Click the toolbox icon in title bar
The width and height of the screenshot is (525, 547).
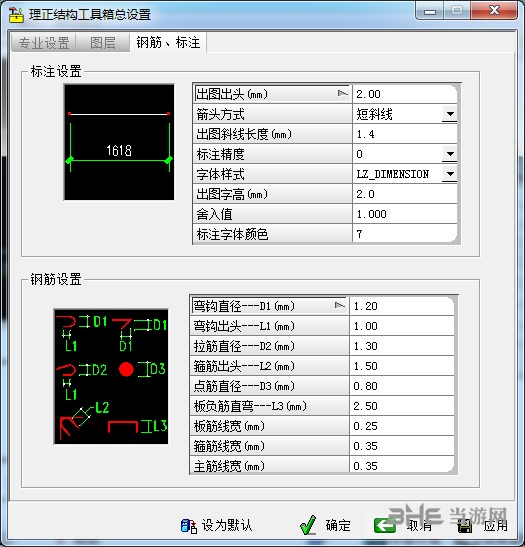click(15, 14)
